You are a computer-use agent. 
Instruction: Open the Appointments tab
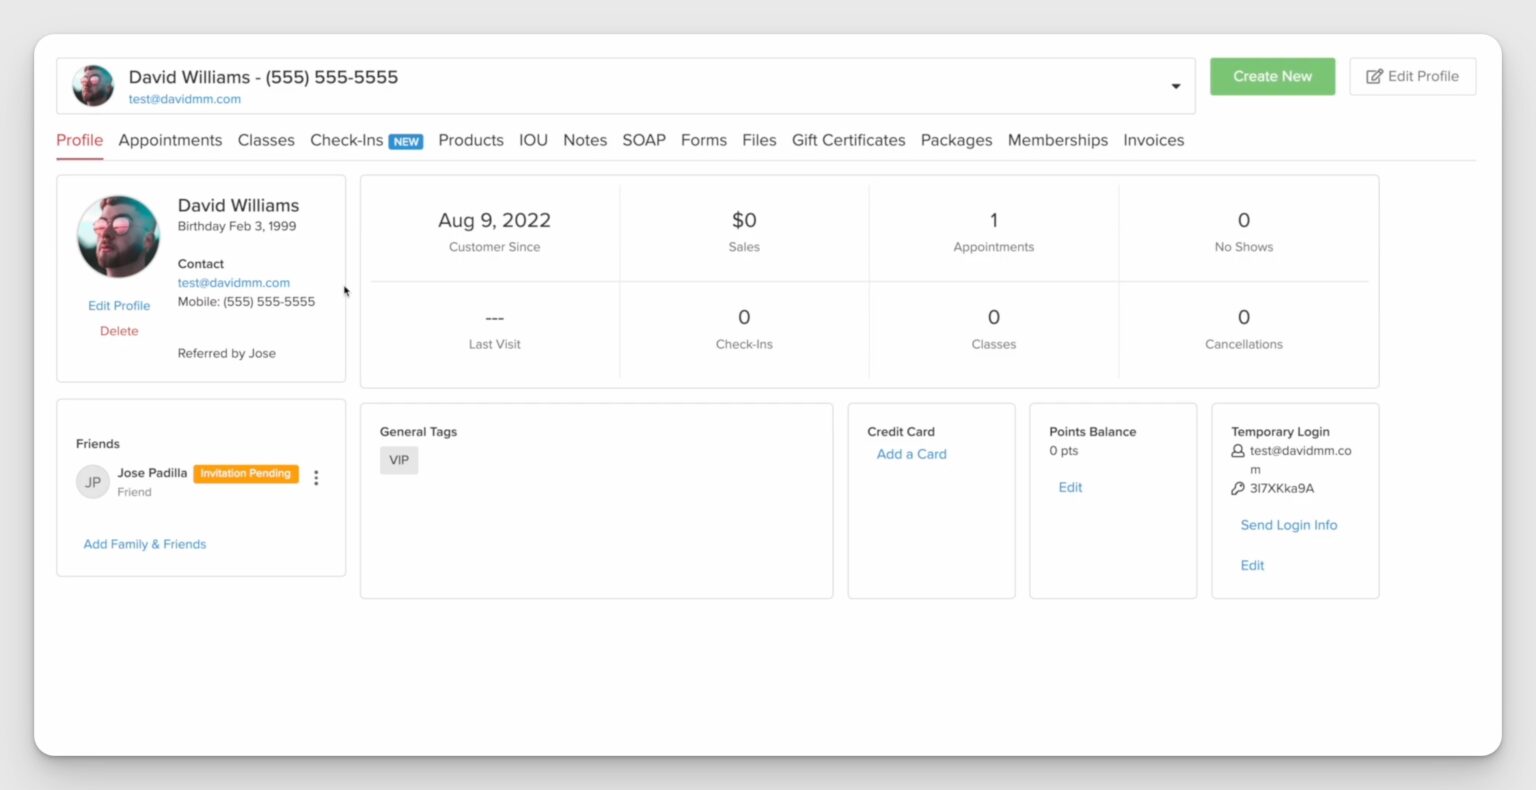click(170, 140)
